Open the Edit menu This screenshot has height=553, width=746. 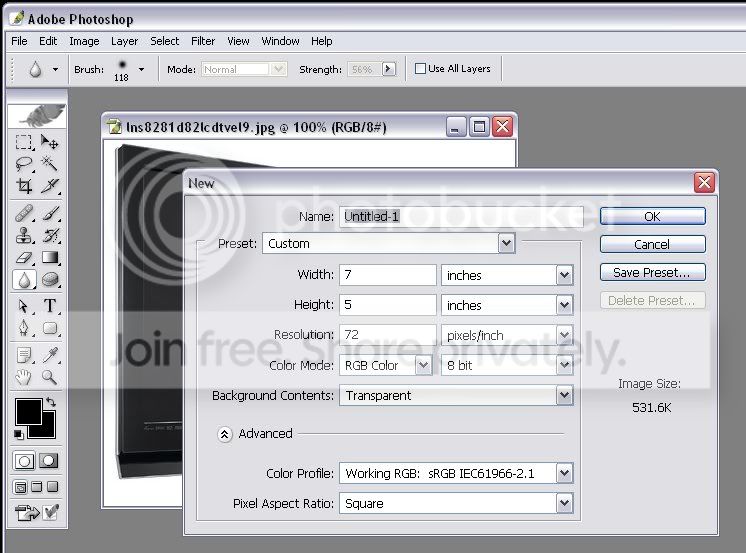point(48,41)
